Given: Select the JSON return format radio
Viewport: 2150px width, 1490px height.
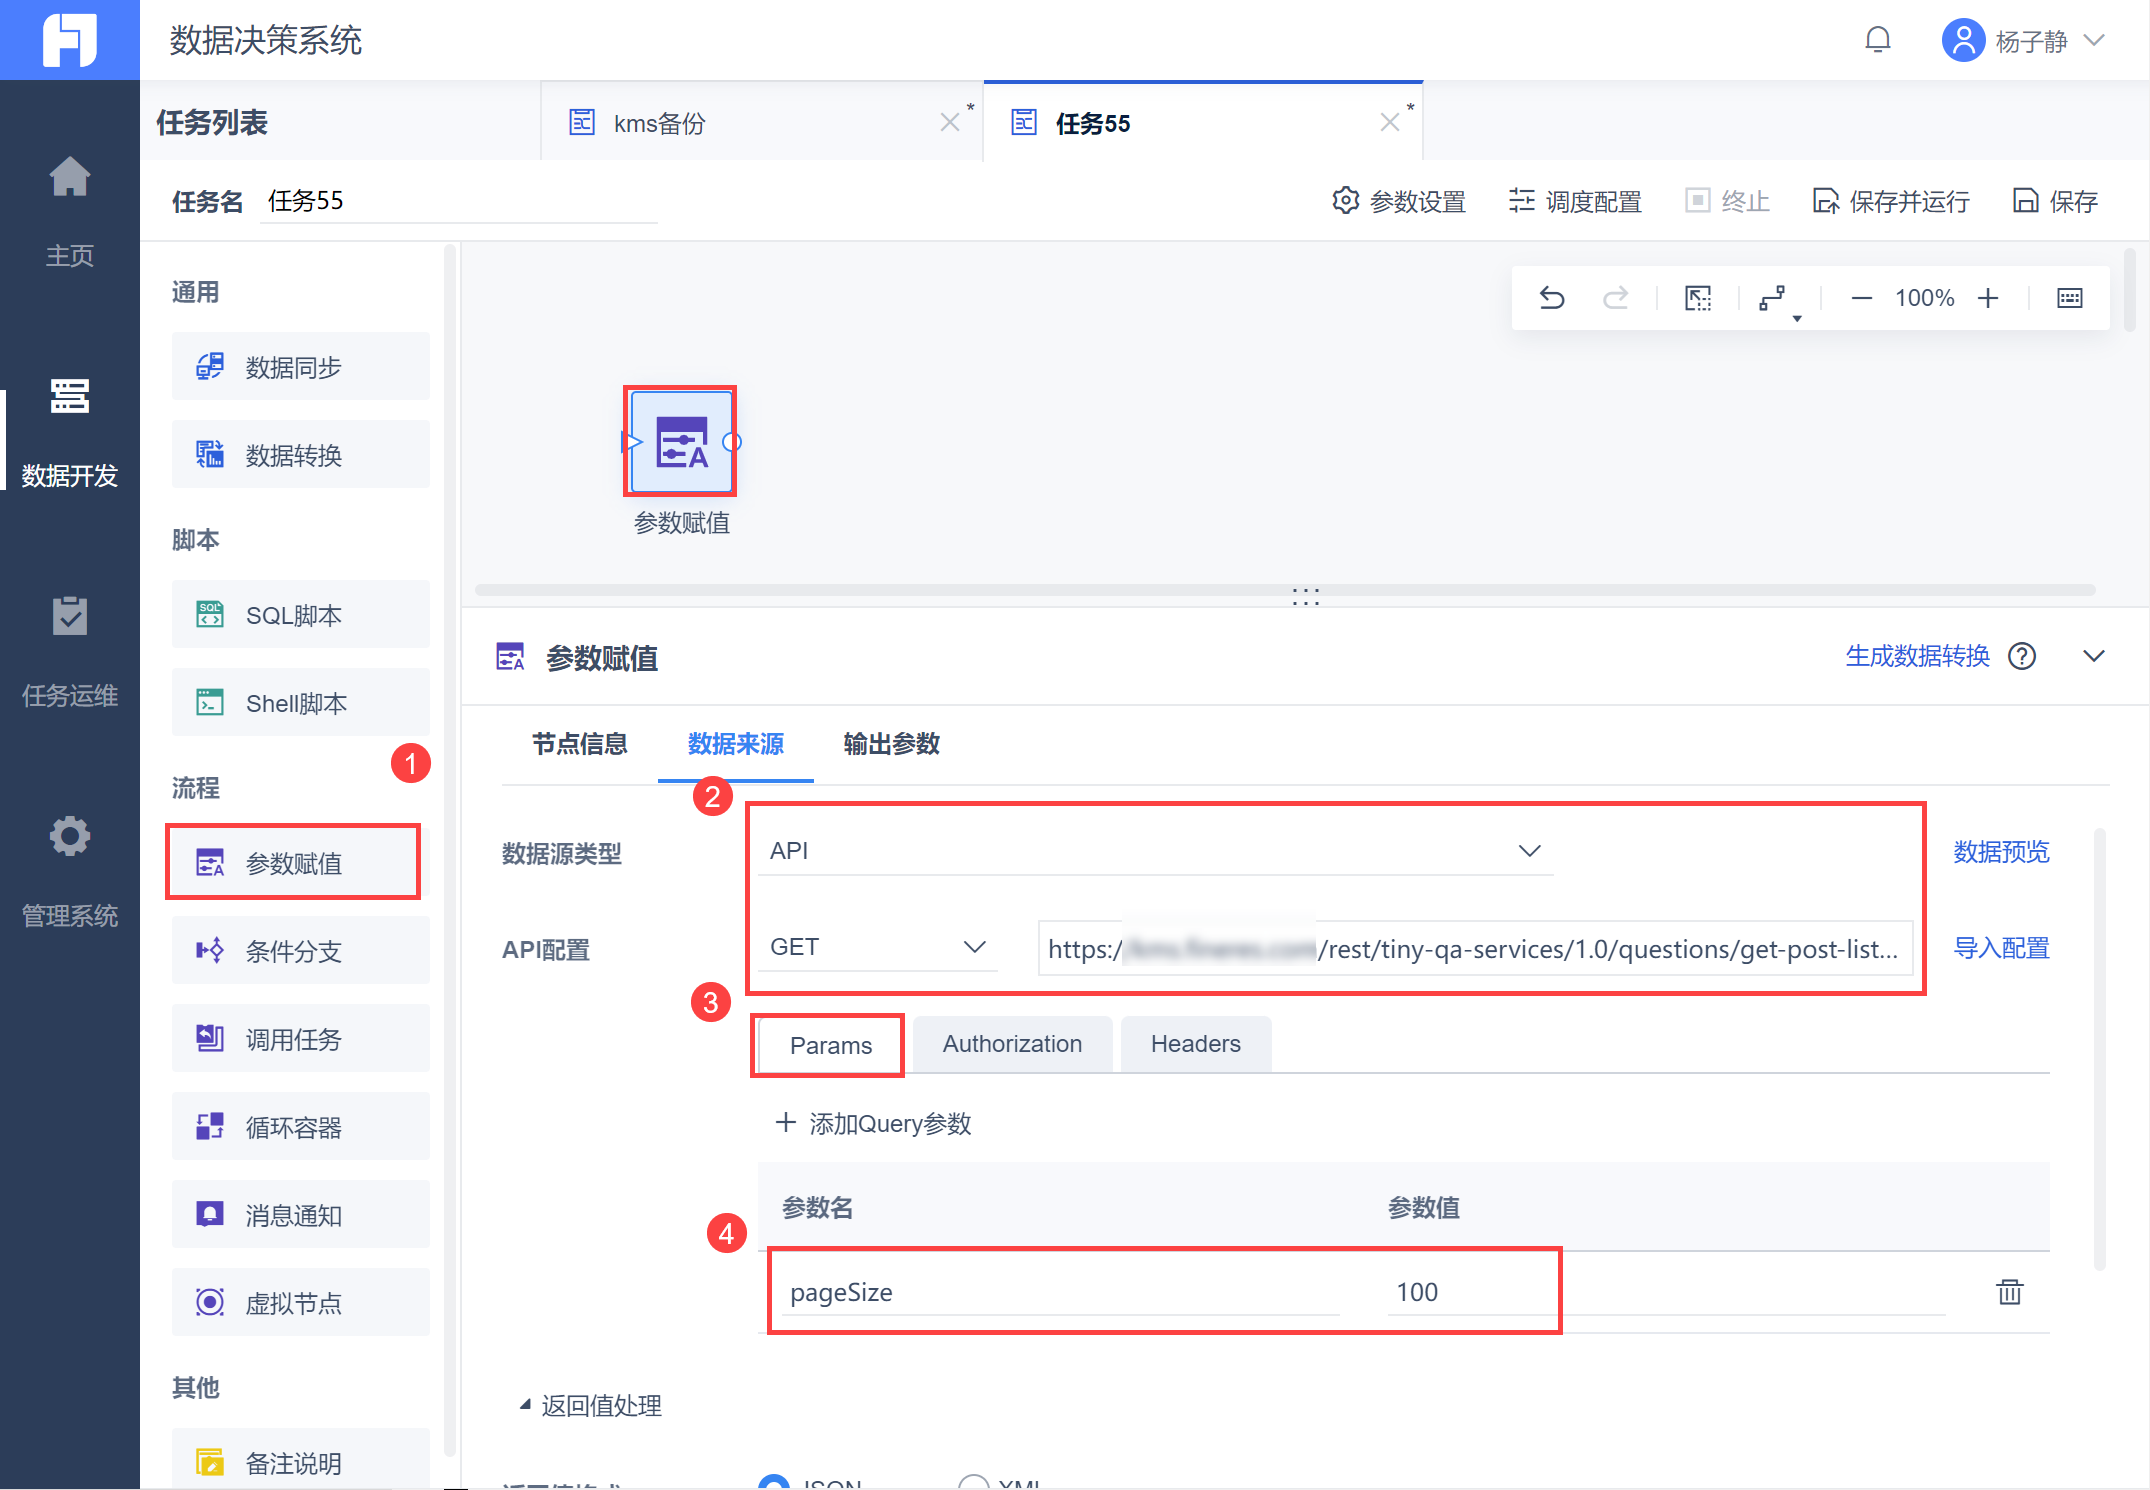Looking at the screenshot, I should click(774, 1484).
